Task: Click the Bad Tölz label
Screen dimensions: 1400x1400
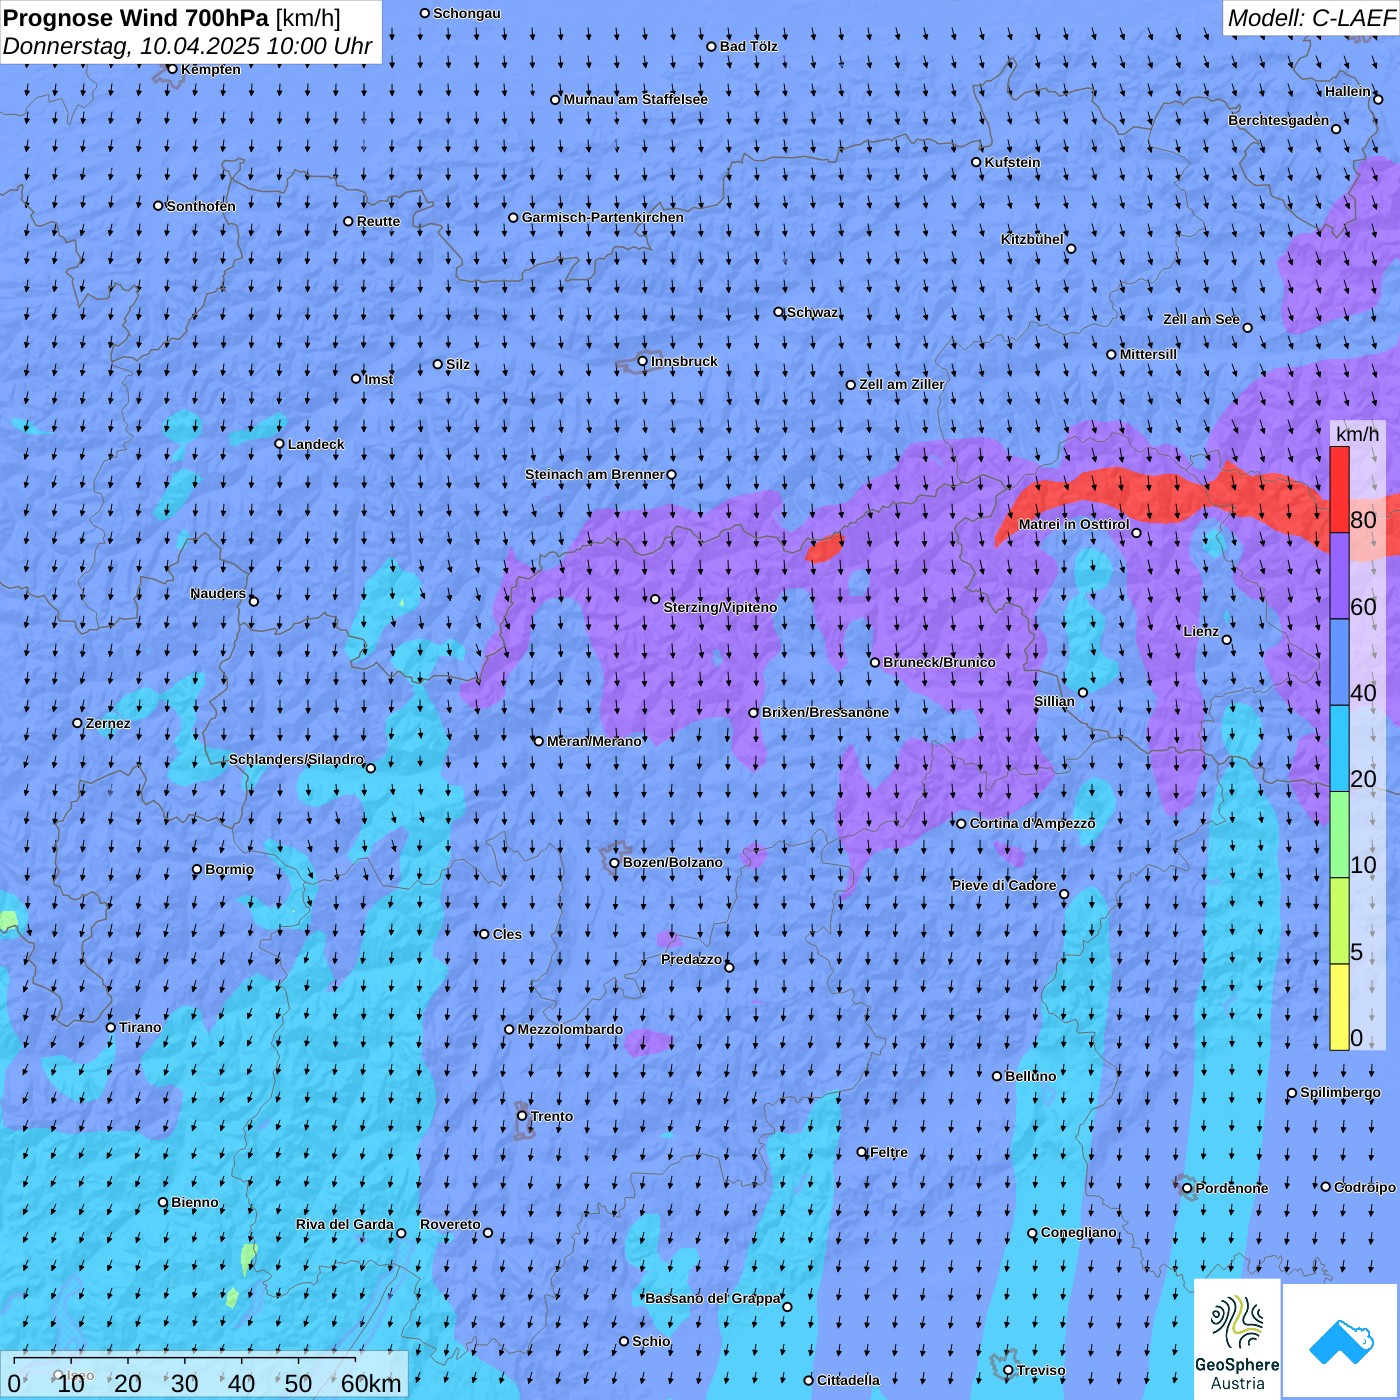Action: coord(748,46)
